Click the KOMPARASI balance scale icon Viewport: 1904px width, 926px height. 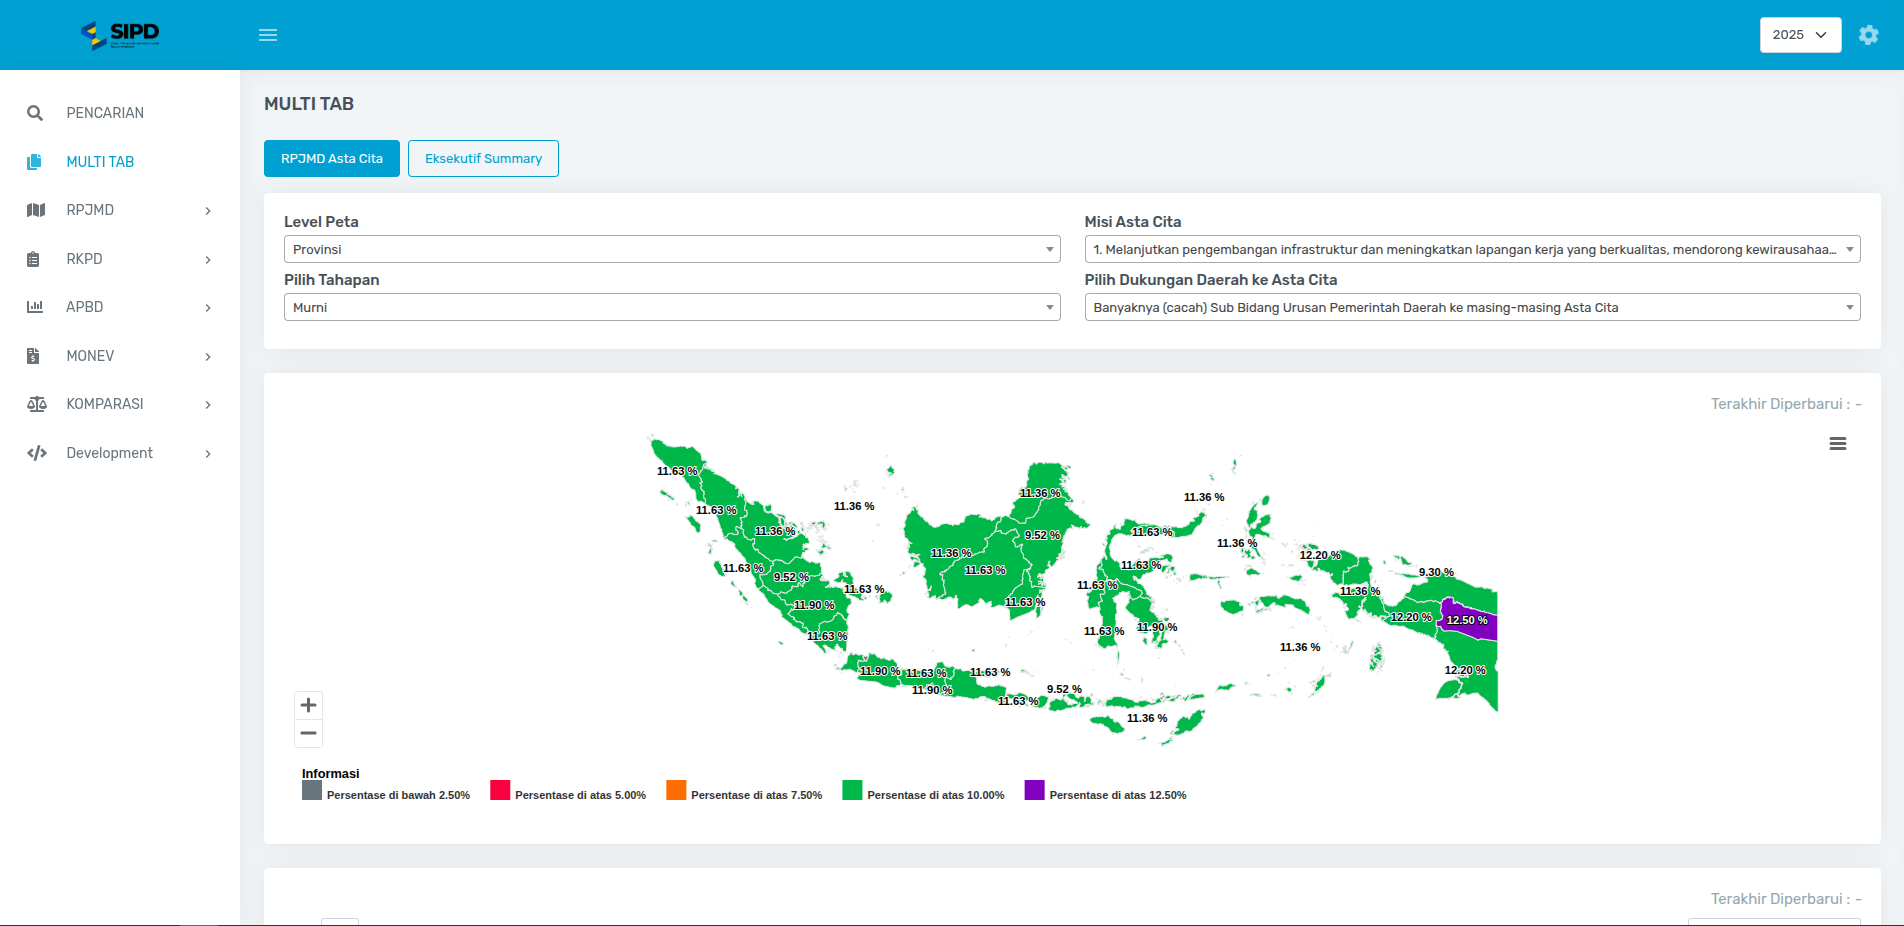tap(36, 404)
